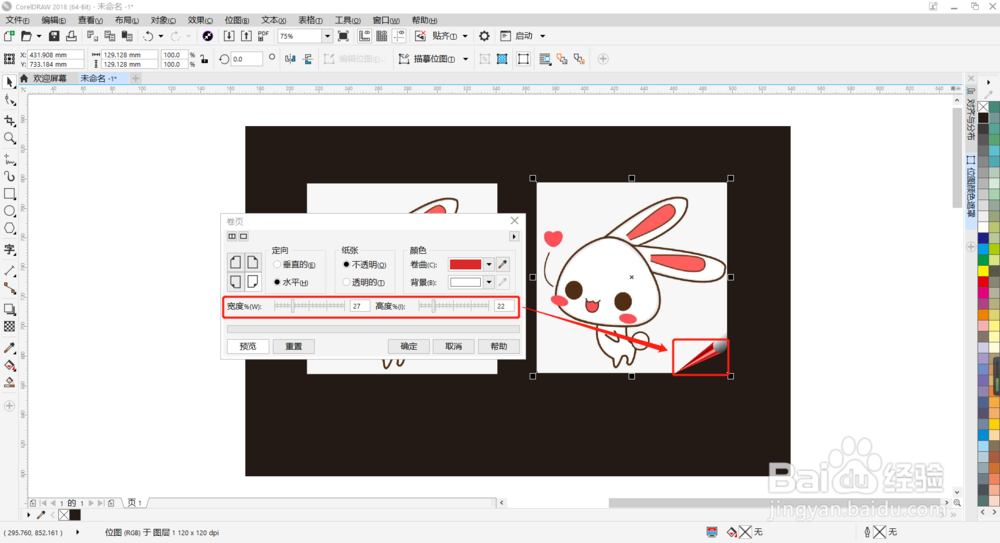Toggle single-pane preview in page curl dialog
The height and width of the screenshot is (543, 1000).
tap(244, 236)
